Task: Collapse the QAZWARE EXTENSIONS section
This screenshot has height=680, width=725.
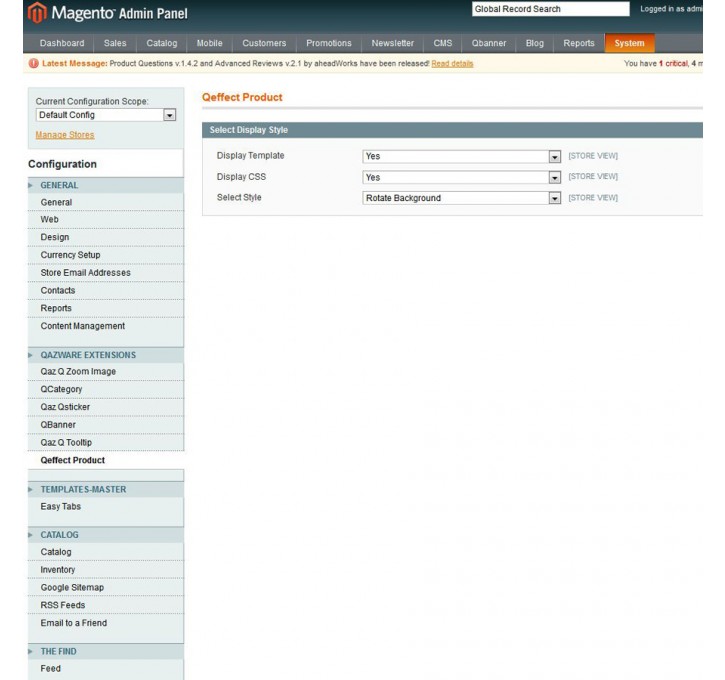Action: [105, 355]
